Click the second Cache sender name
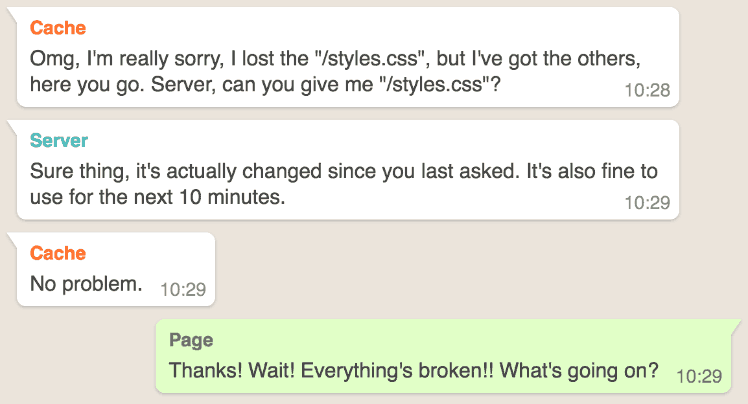 point(58,253)
